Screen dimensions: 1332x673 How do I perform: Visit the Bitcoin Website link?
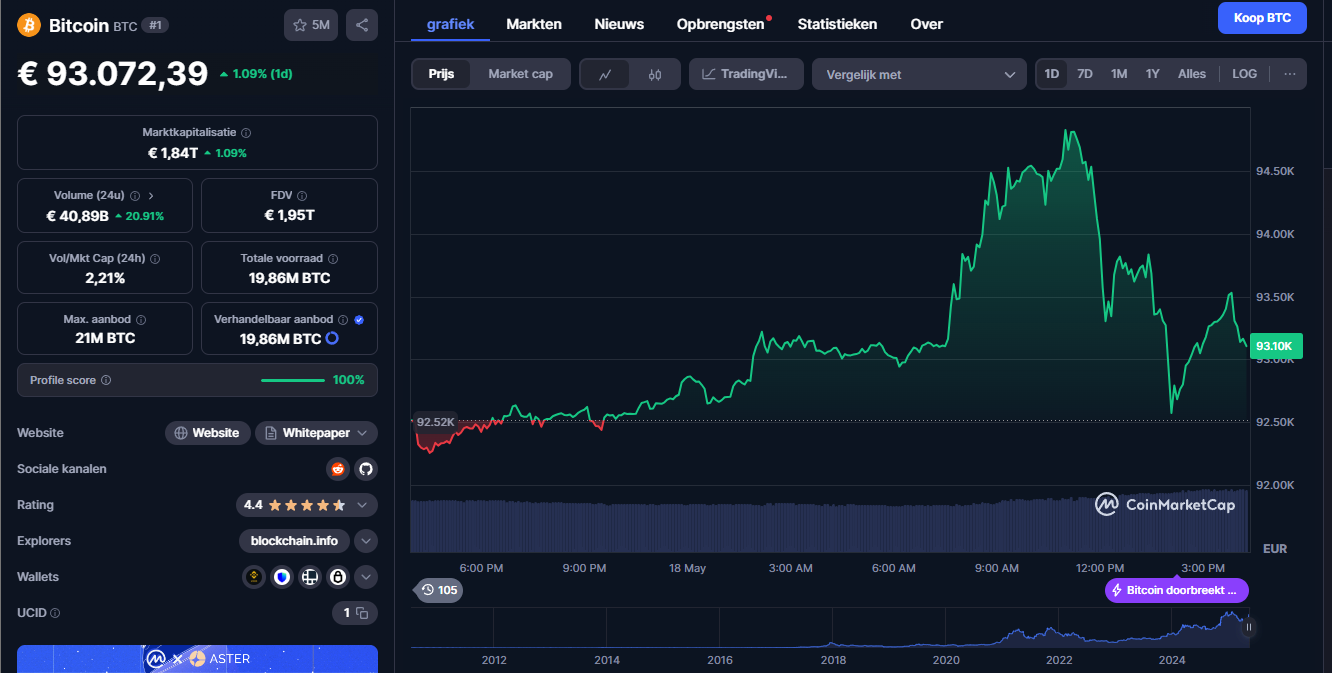(x=208, y=433)
